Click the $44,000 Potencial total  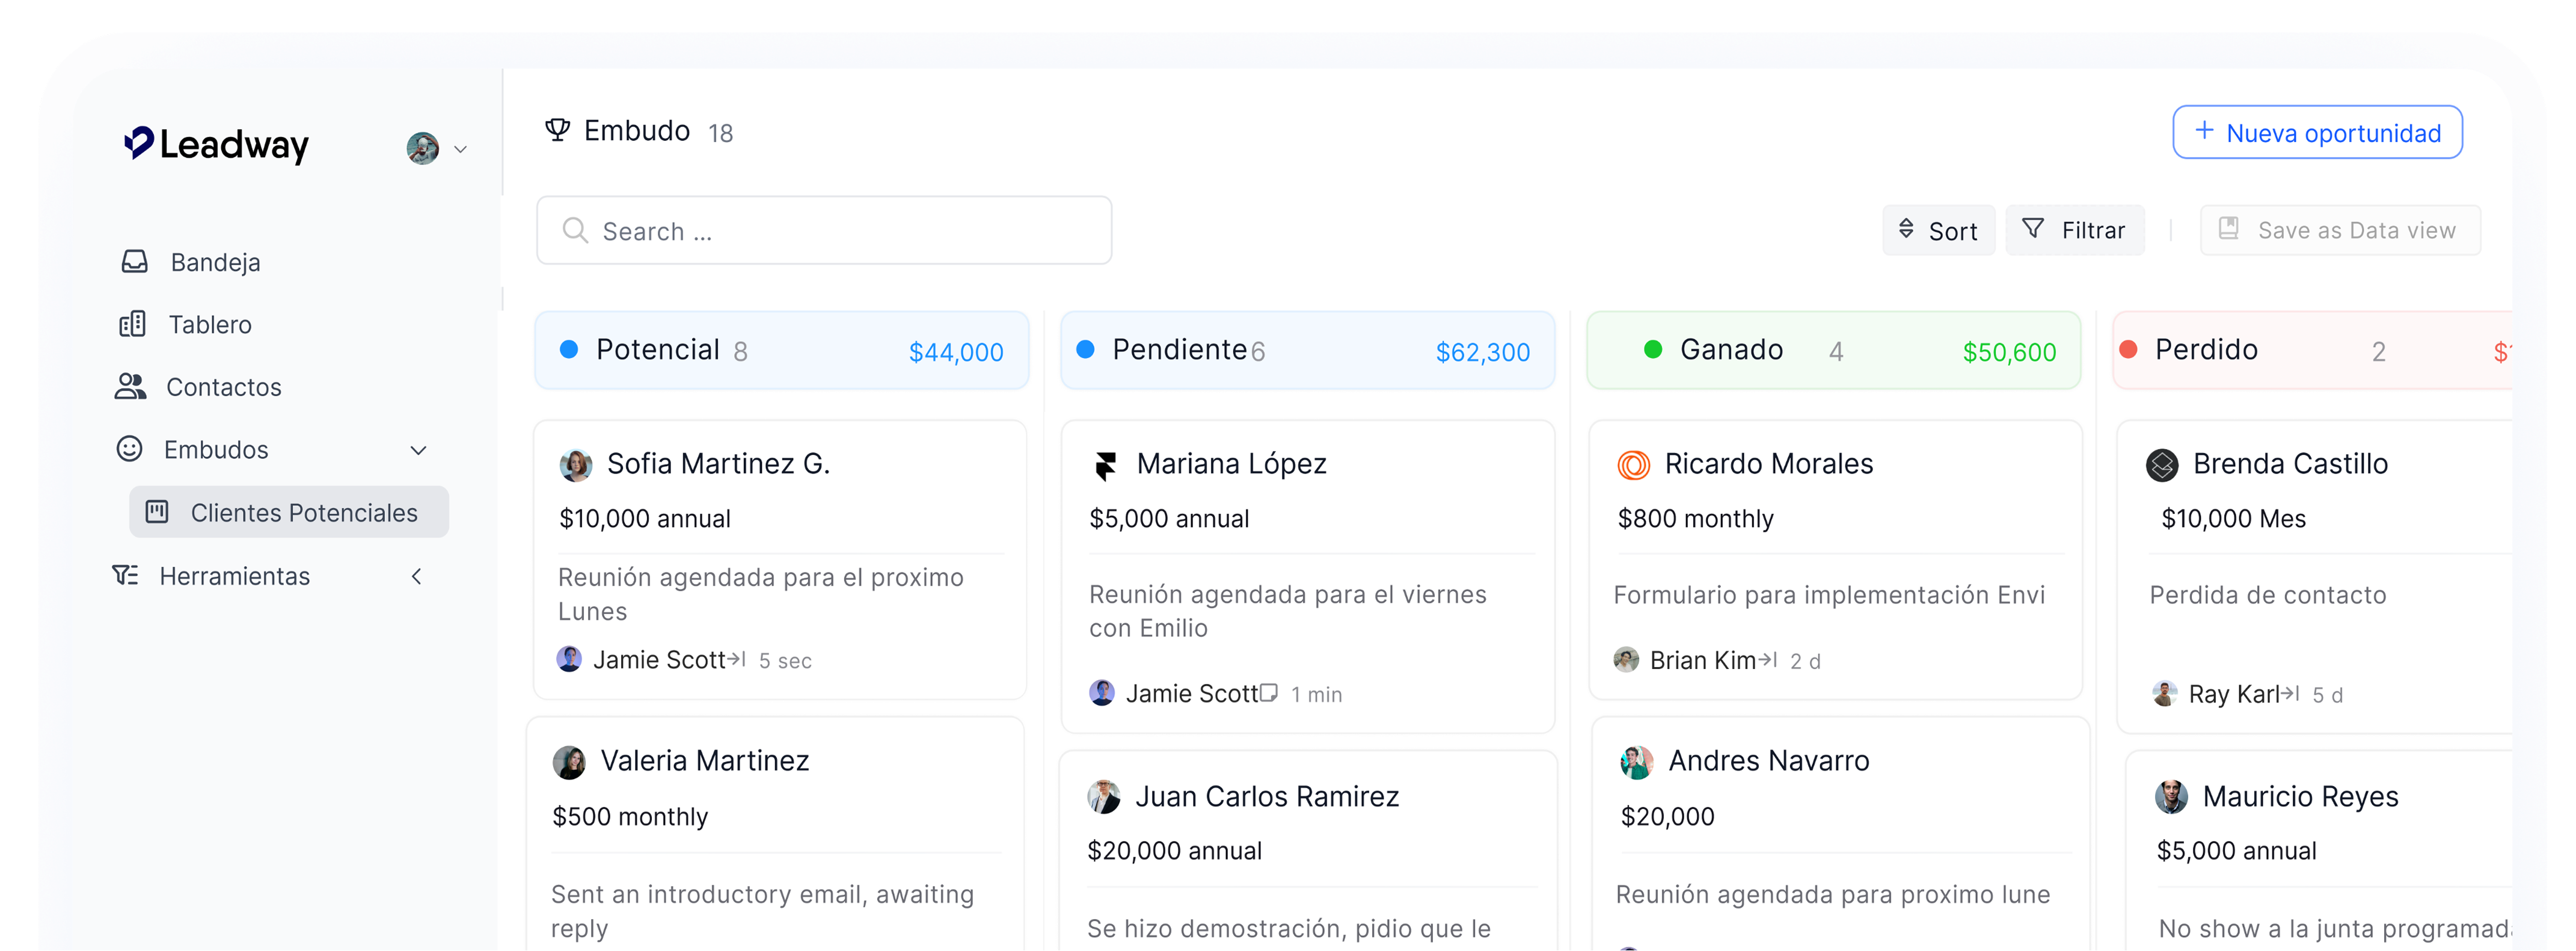tap(956, 352)
